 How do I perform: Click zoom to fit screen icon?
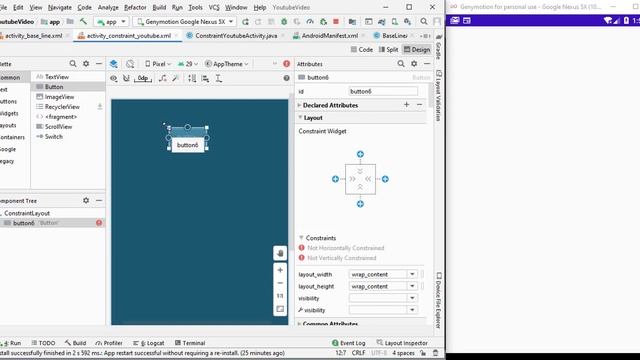280,309
